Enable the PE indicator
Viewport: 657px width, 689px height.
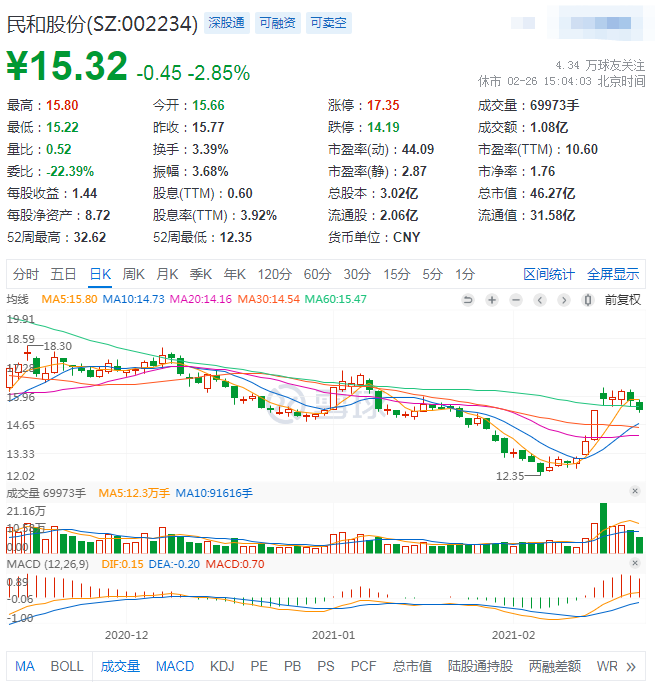(259, 667)
